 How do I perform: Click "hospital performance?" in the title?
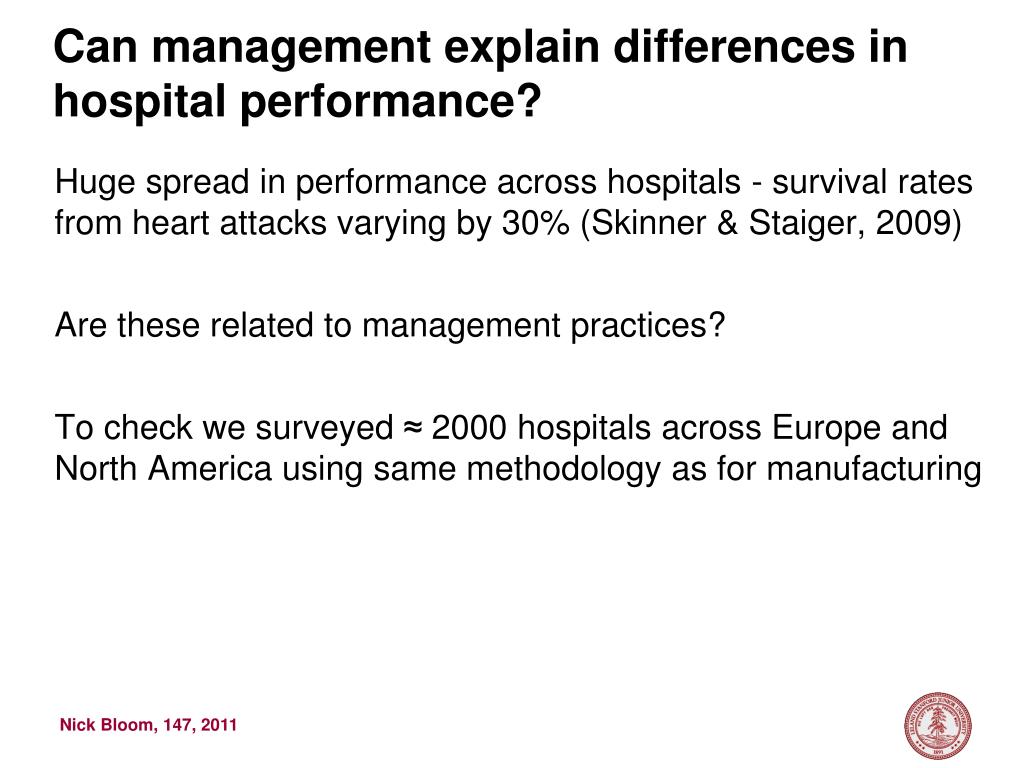coord(296,101)
